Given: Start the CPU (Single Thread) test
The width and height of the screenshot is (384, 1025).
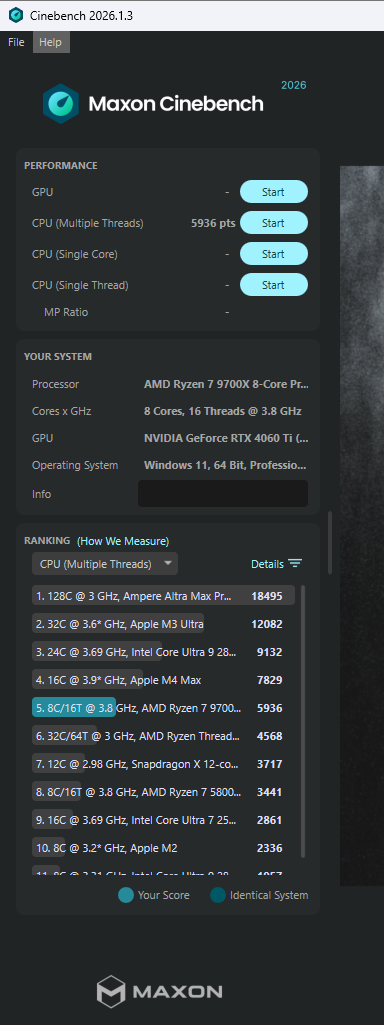Looking at the screenshot, I should coord(273,285).
